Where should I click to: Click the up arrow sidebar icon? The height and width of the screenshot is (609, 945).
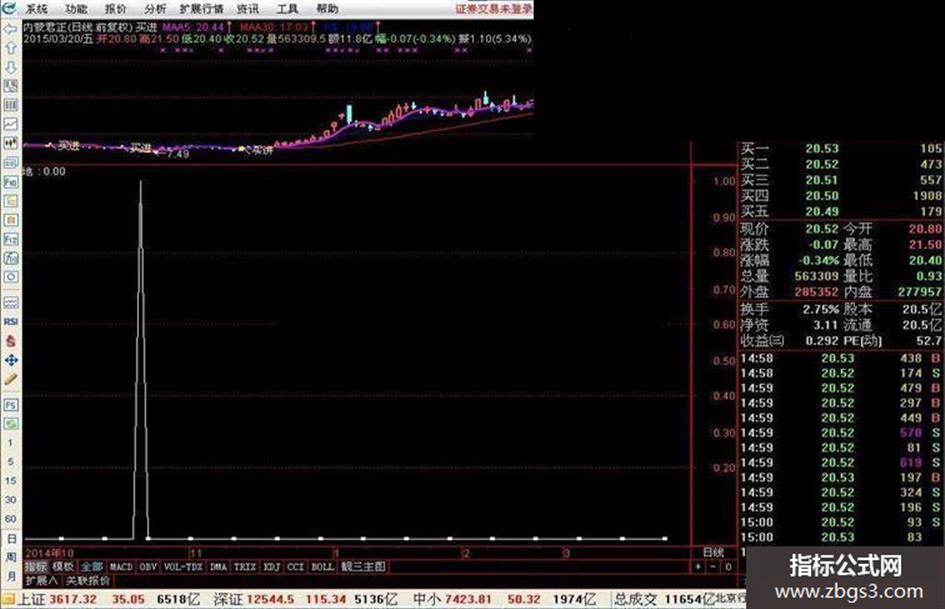tap(10, 48)
